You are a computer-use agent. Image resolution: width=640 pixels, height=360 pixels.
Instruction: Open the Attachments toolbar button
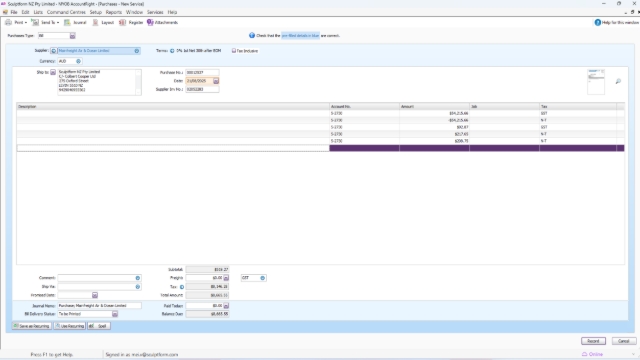[162, 22]
